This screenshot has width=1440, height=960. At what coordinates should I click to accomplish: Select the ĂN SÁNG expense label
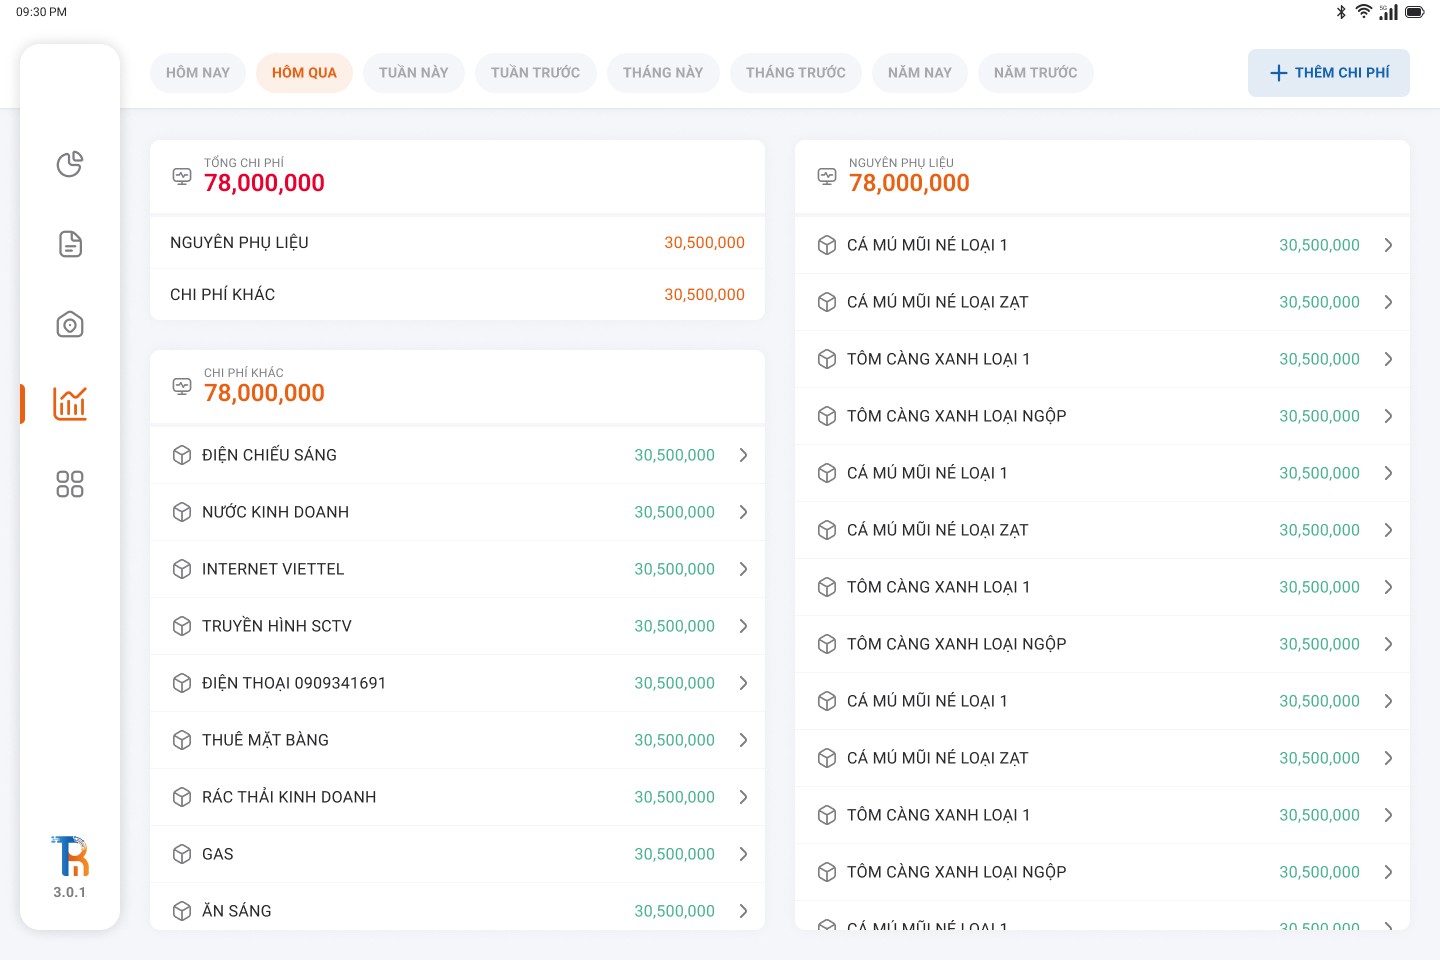click(x=237, y=911)
